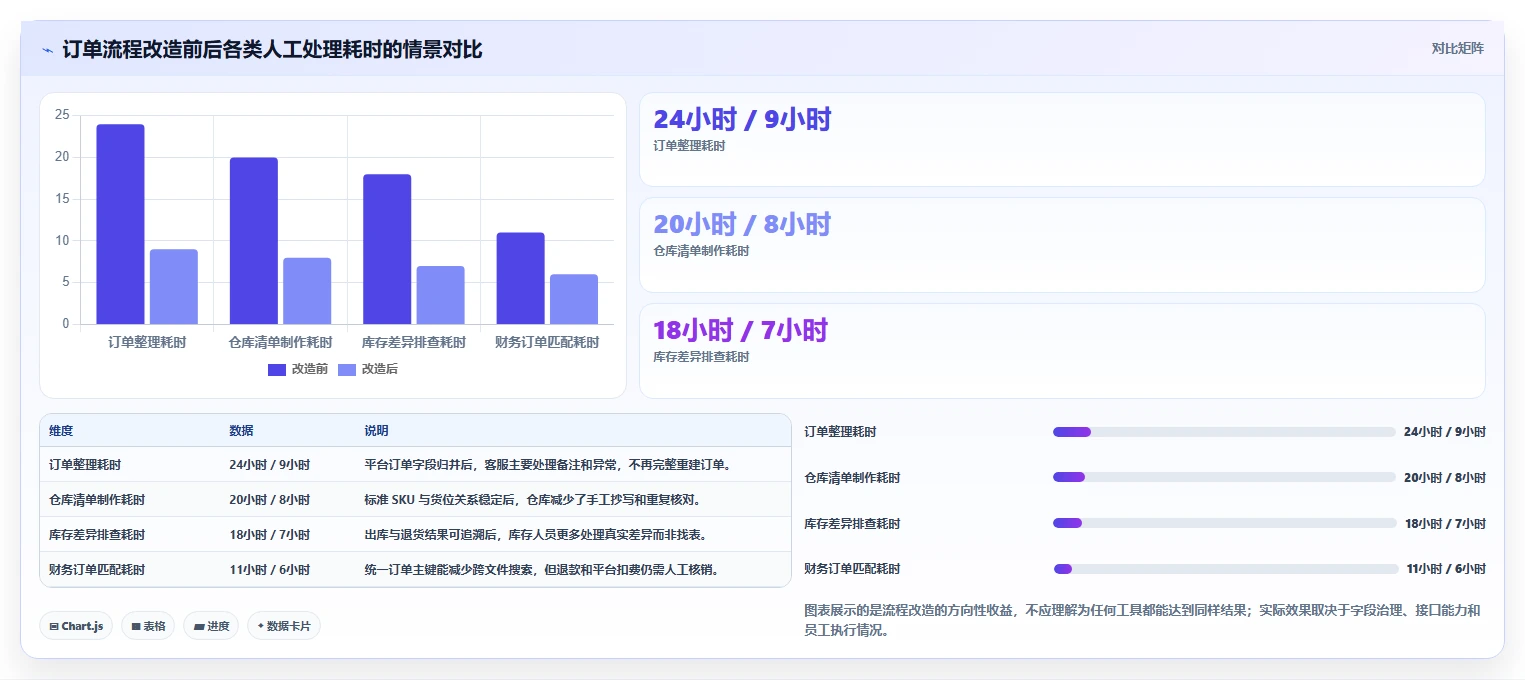Click the 库存差异排查耗时 cell in the table

[x=97, y=535]
